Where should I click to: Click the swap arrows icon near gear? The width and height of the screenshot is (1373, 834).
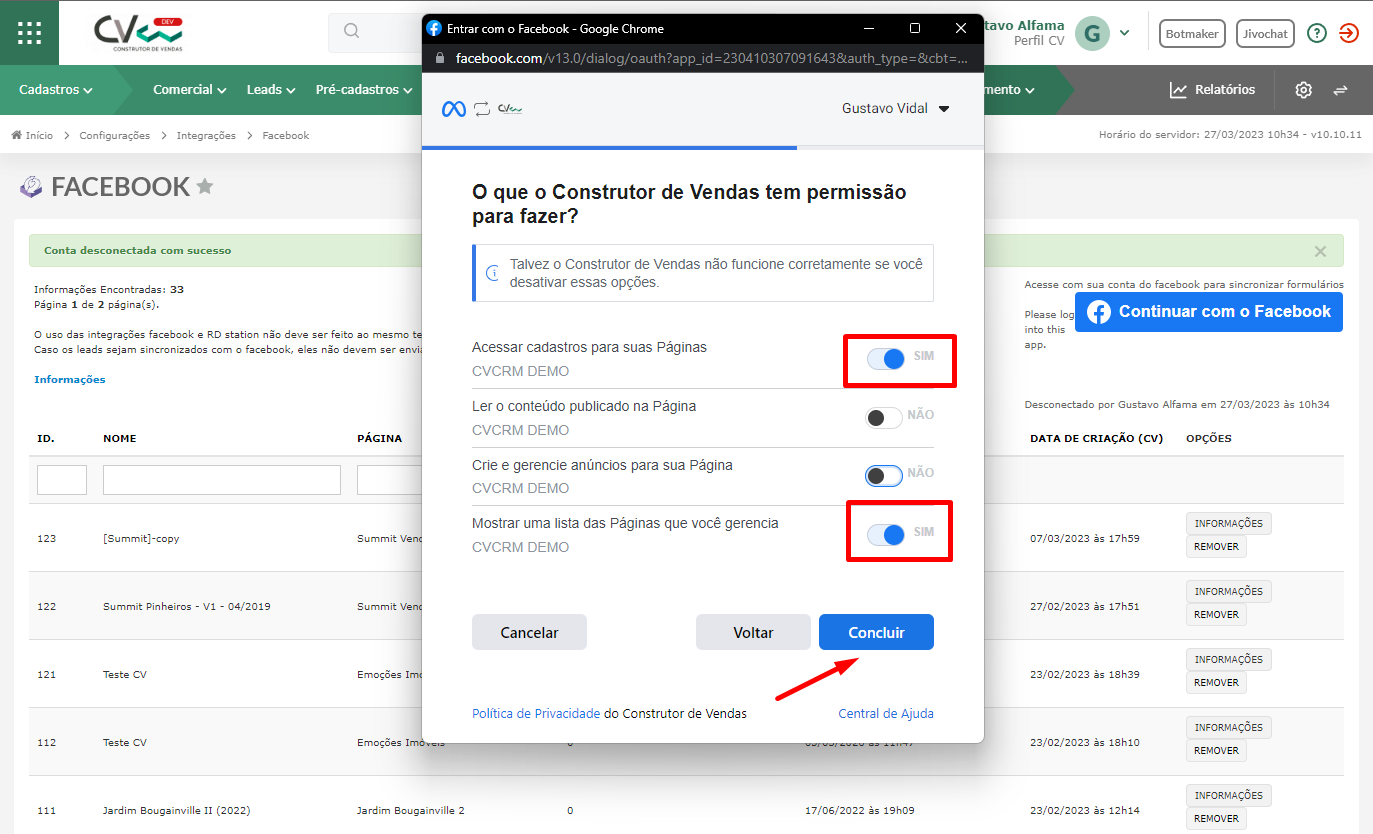click(1340, 90)
